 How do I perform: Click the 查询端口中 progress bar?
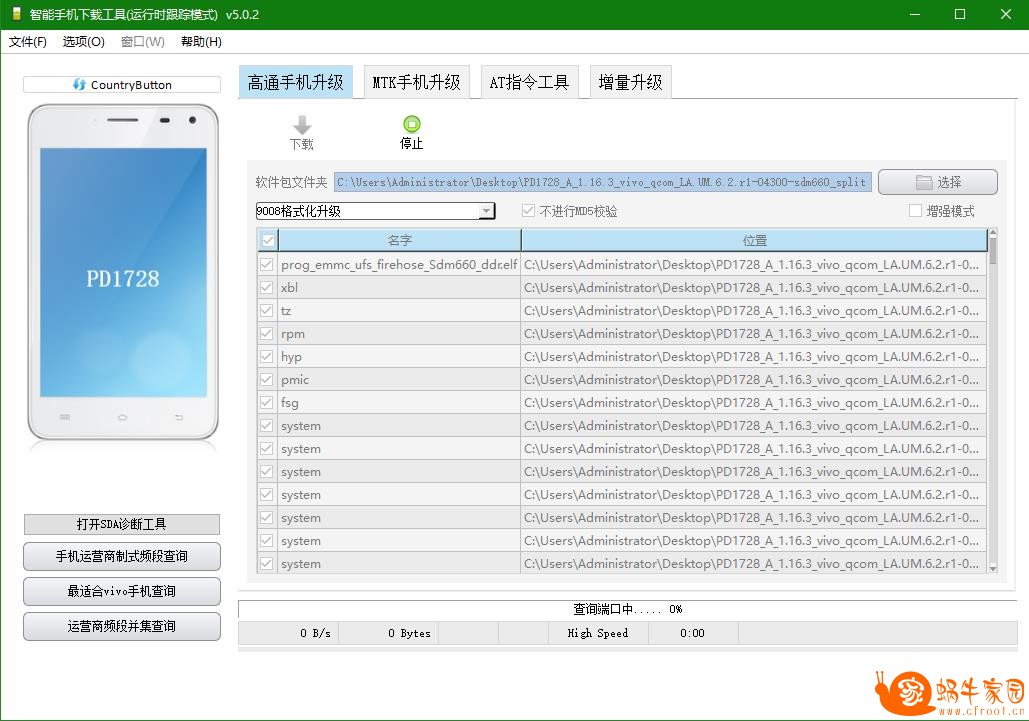627,609
